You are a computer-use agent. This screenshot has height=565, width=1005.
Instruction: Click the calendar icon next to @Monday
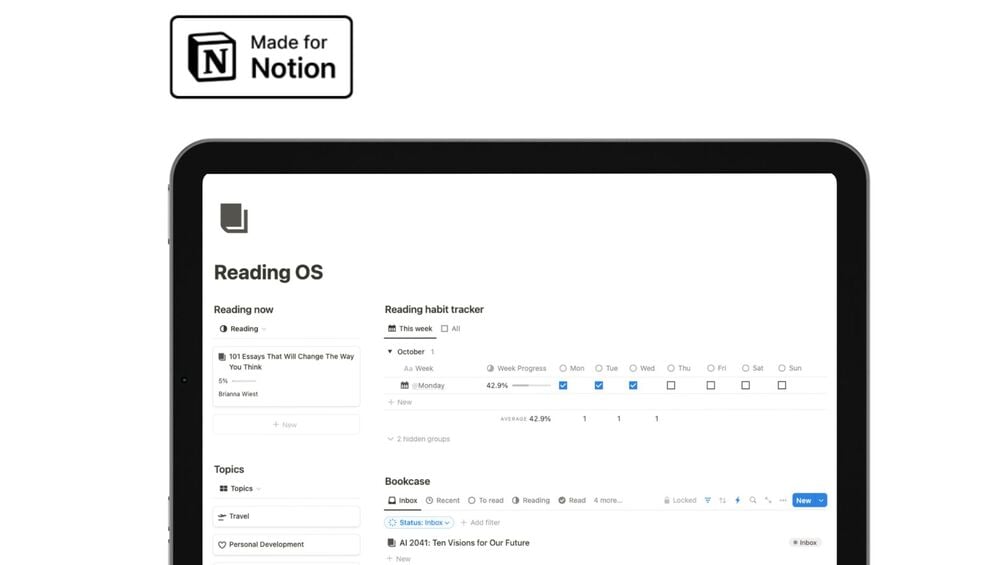click(404, 386)
